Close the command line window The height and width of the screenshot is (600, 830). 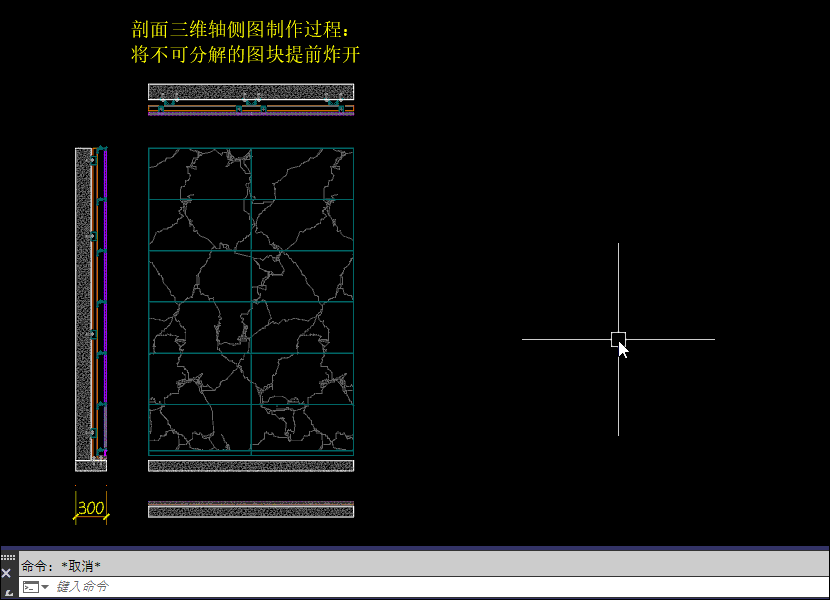click(x=7, y=573)
